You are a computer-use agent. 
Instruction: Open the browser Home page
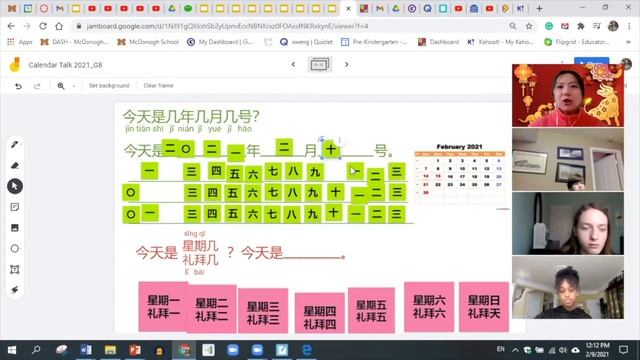[59, 26]
